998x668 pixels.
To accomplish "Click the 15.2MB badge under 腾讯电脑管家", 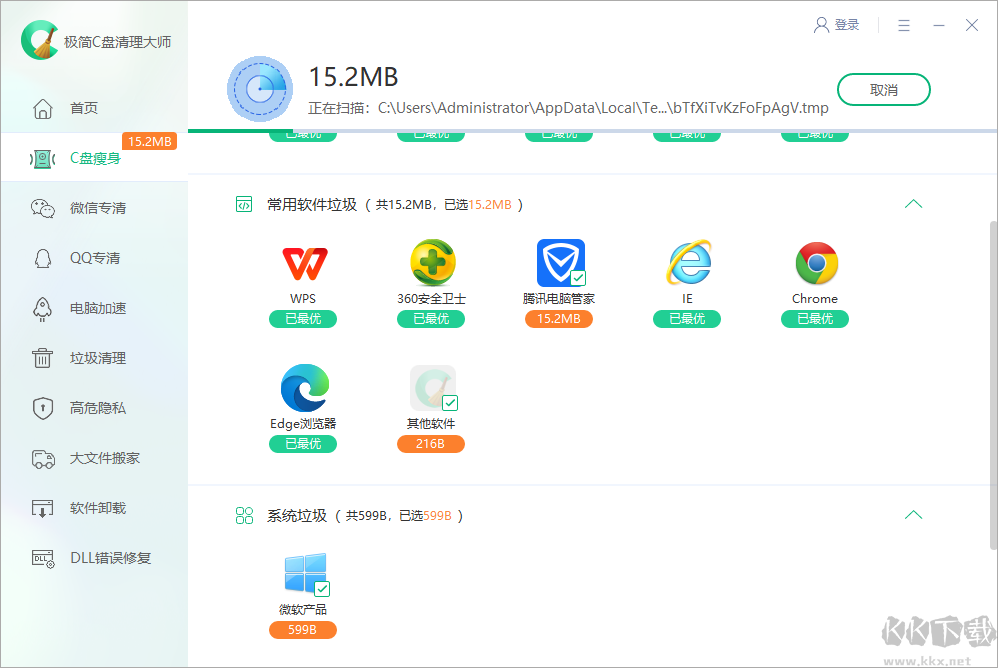I will tap(558, 319).
